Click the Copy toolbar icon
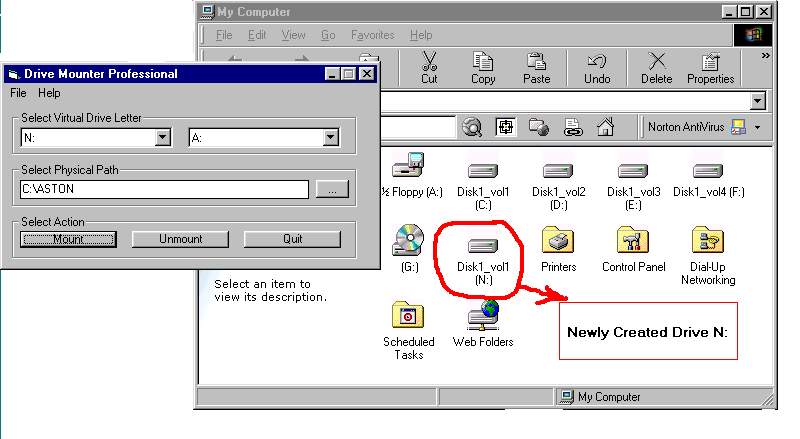 [x=483, y=68]
